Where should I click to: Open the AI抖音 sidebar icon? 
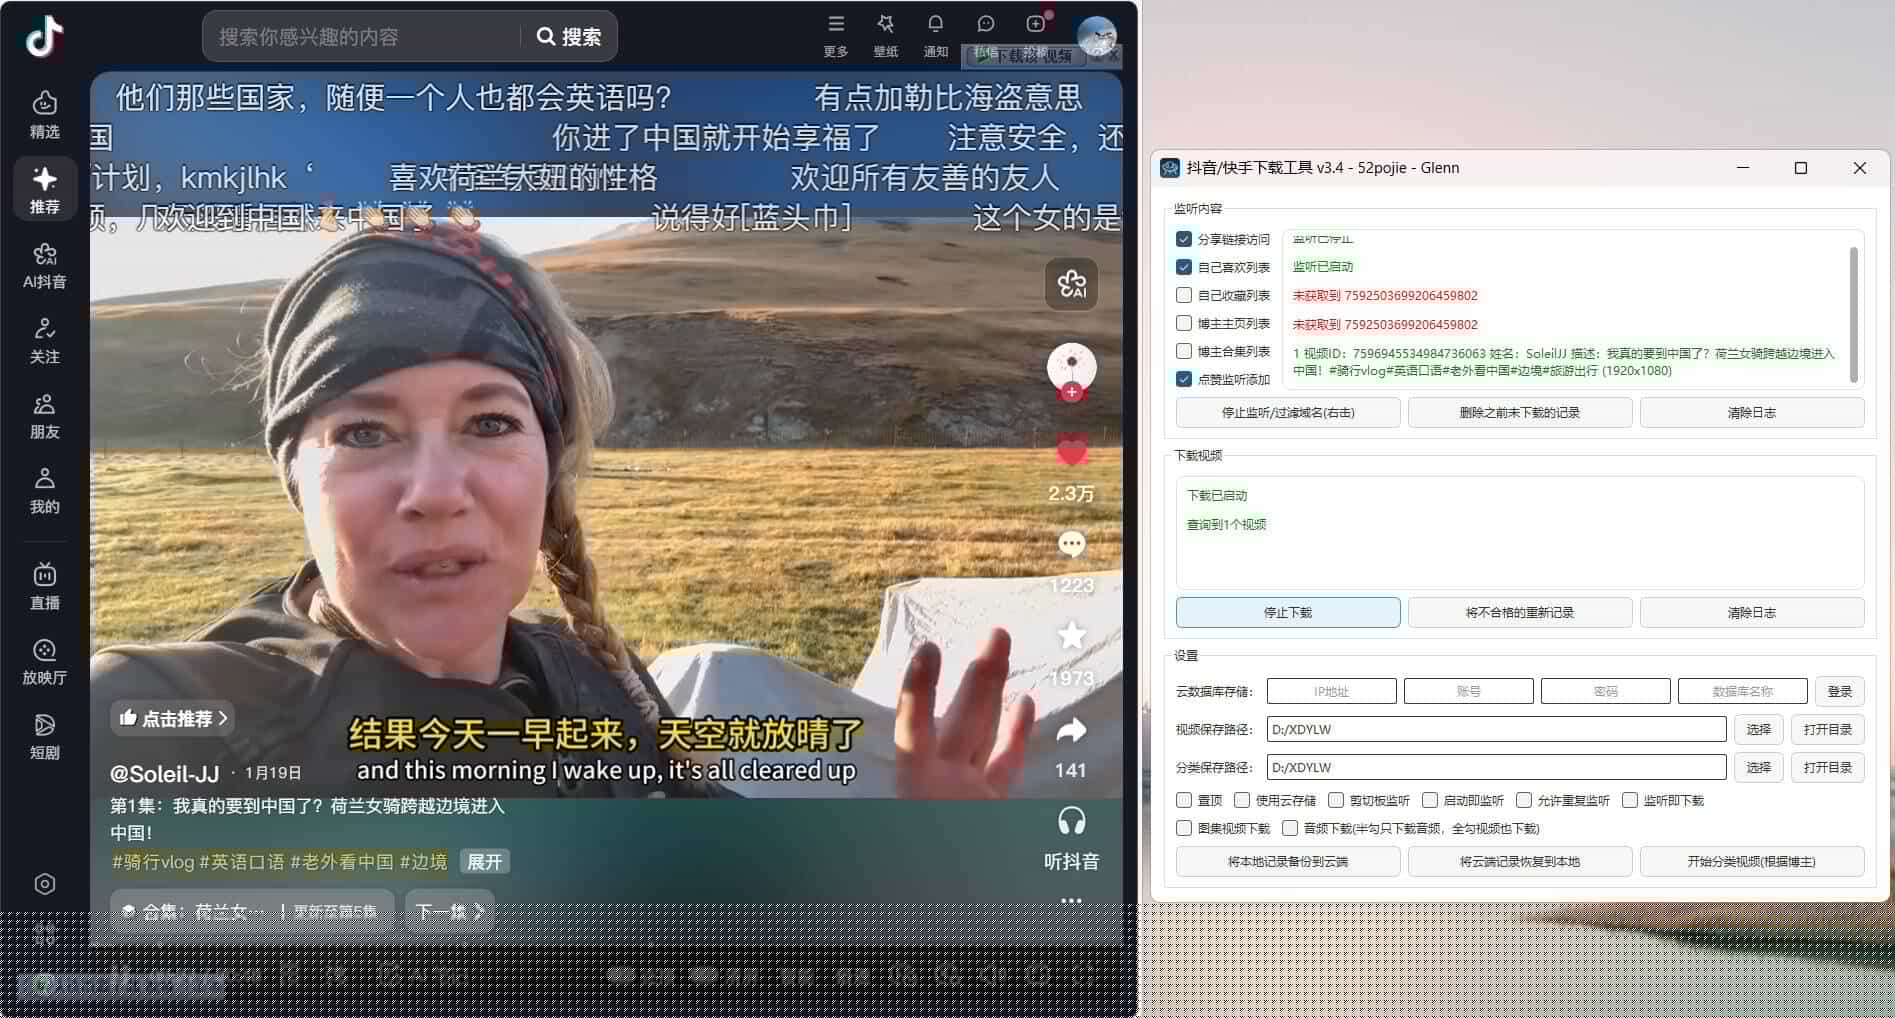pyautogui.click(x=44, y=265)
